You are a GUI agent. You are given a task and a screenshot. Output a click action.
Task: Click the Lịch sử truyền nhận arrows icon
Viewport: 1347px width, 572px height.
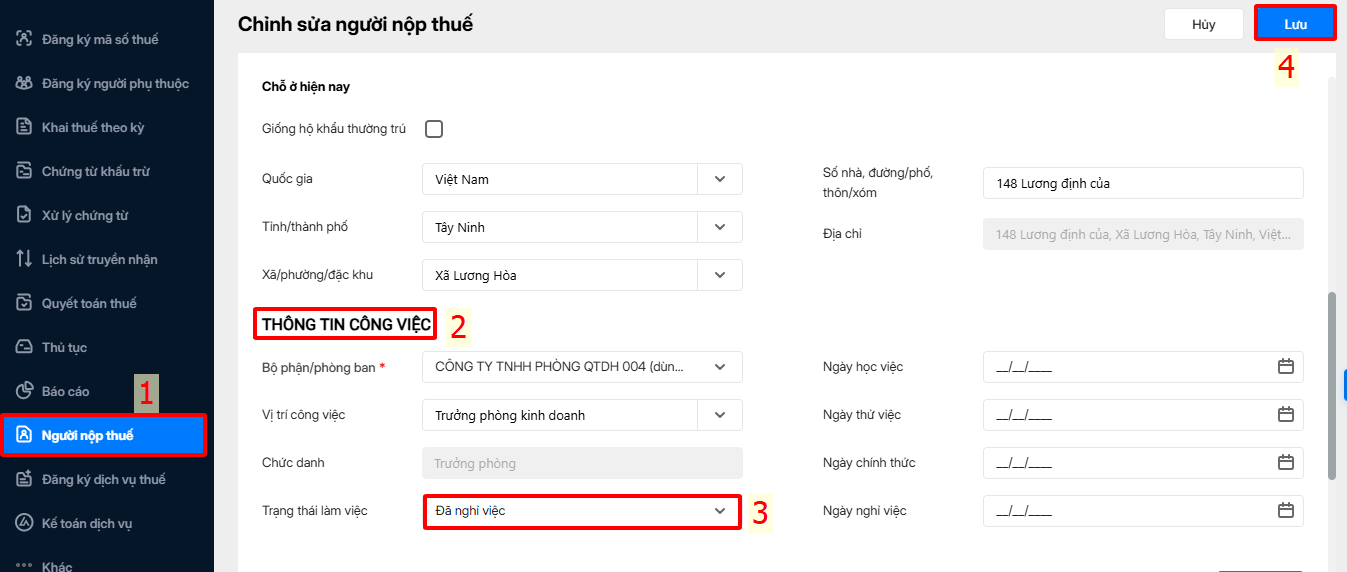pyautogui.click(x=25, y=259)
